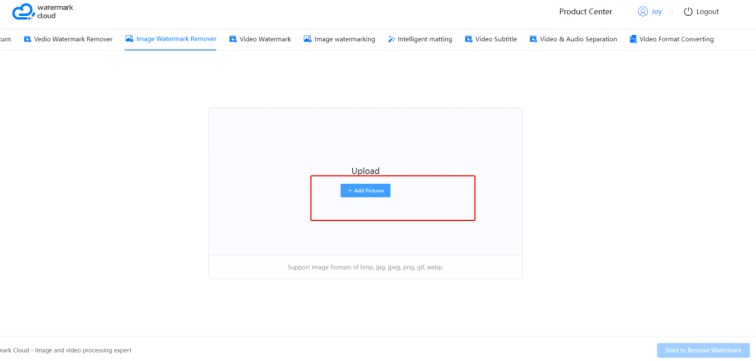
Task: Click the Upload label text
Action: (365, 171)
